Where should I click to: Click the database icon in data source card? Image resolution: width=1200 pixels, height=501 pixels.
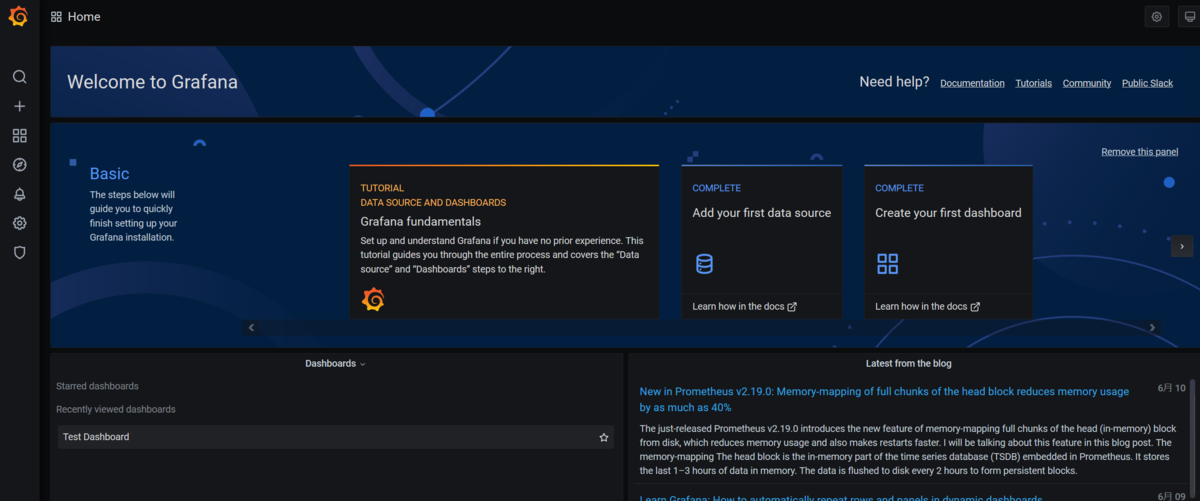tap(704, 264)
